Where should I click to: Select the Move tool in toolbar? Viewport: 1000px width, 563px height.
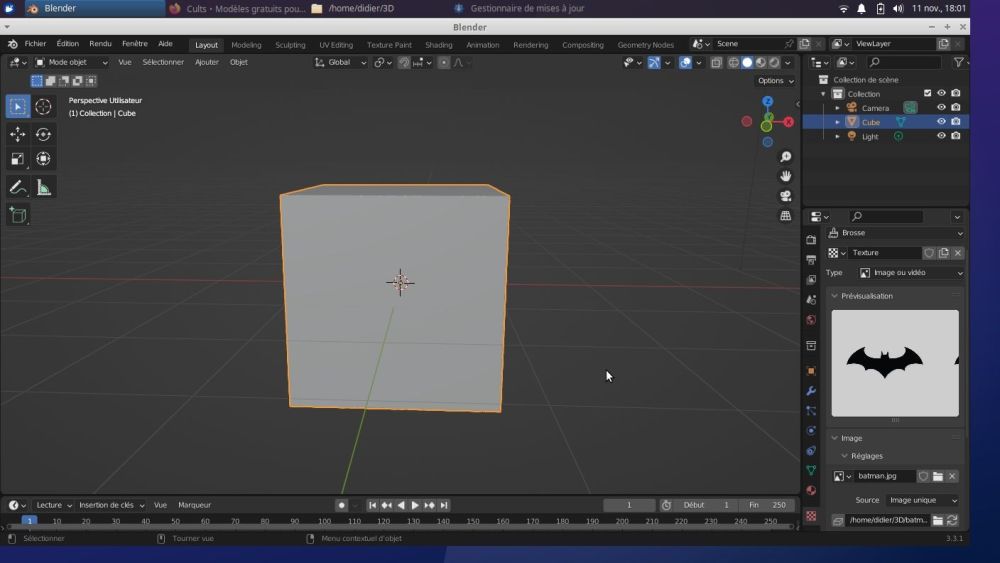18,134
